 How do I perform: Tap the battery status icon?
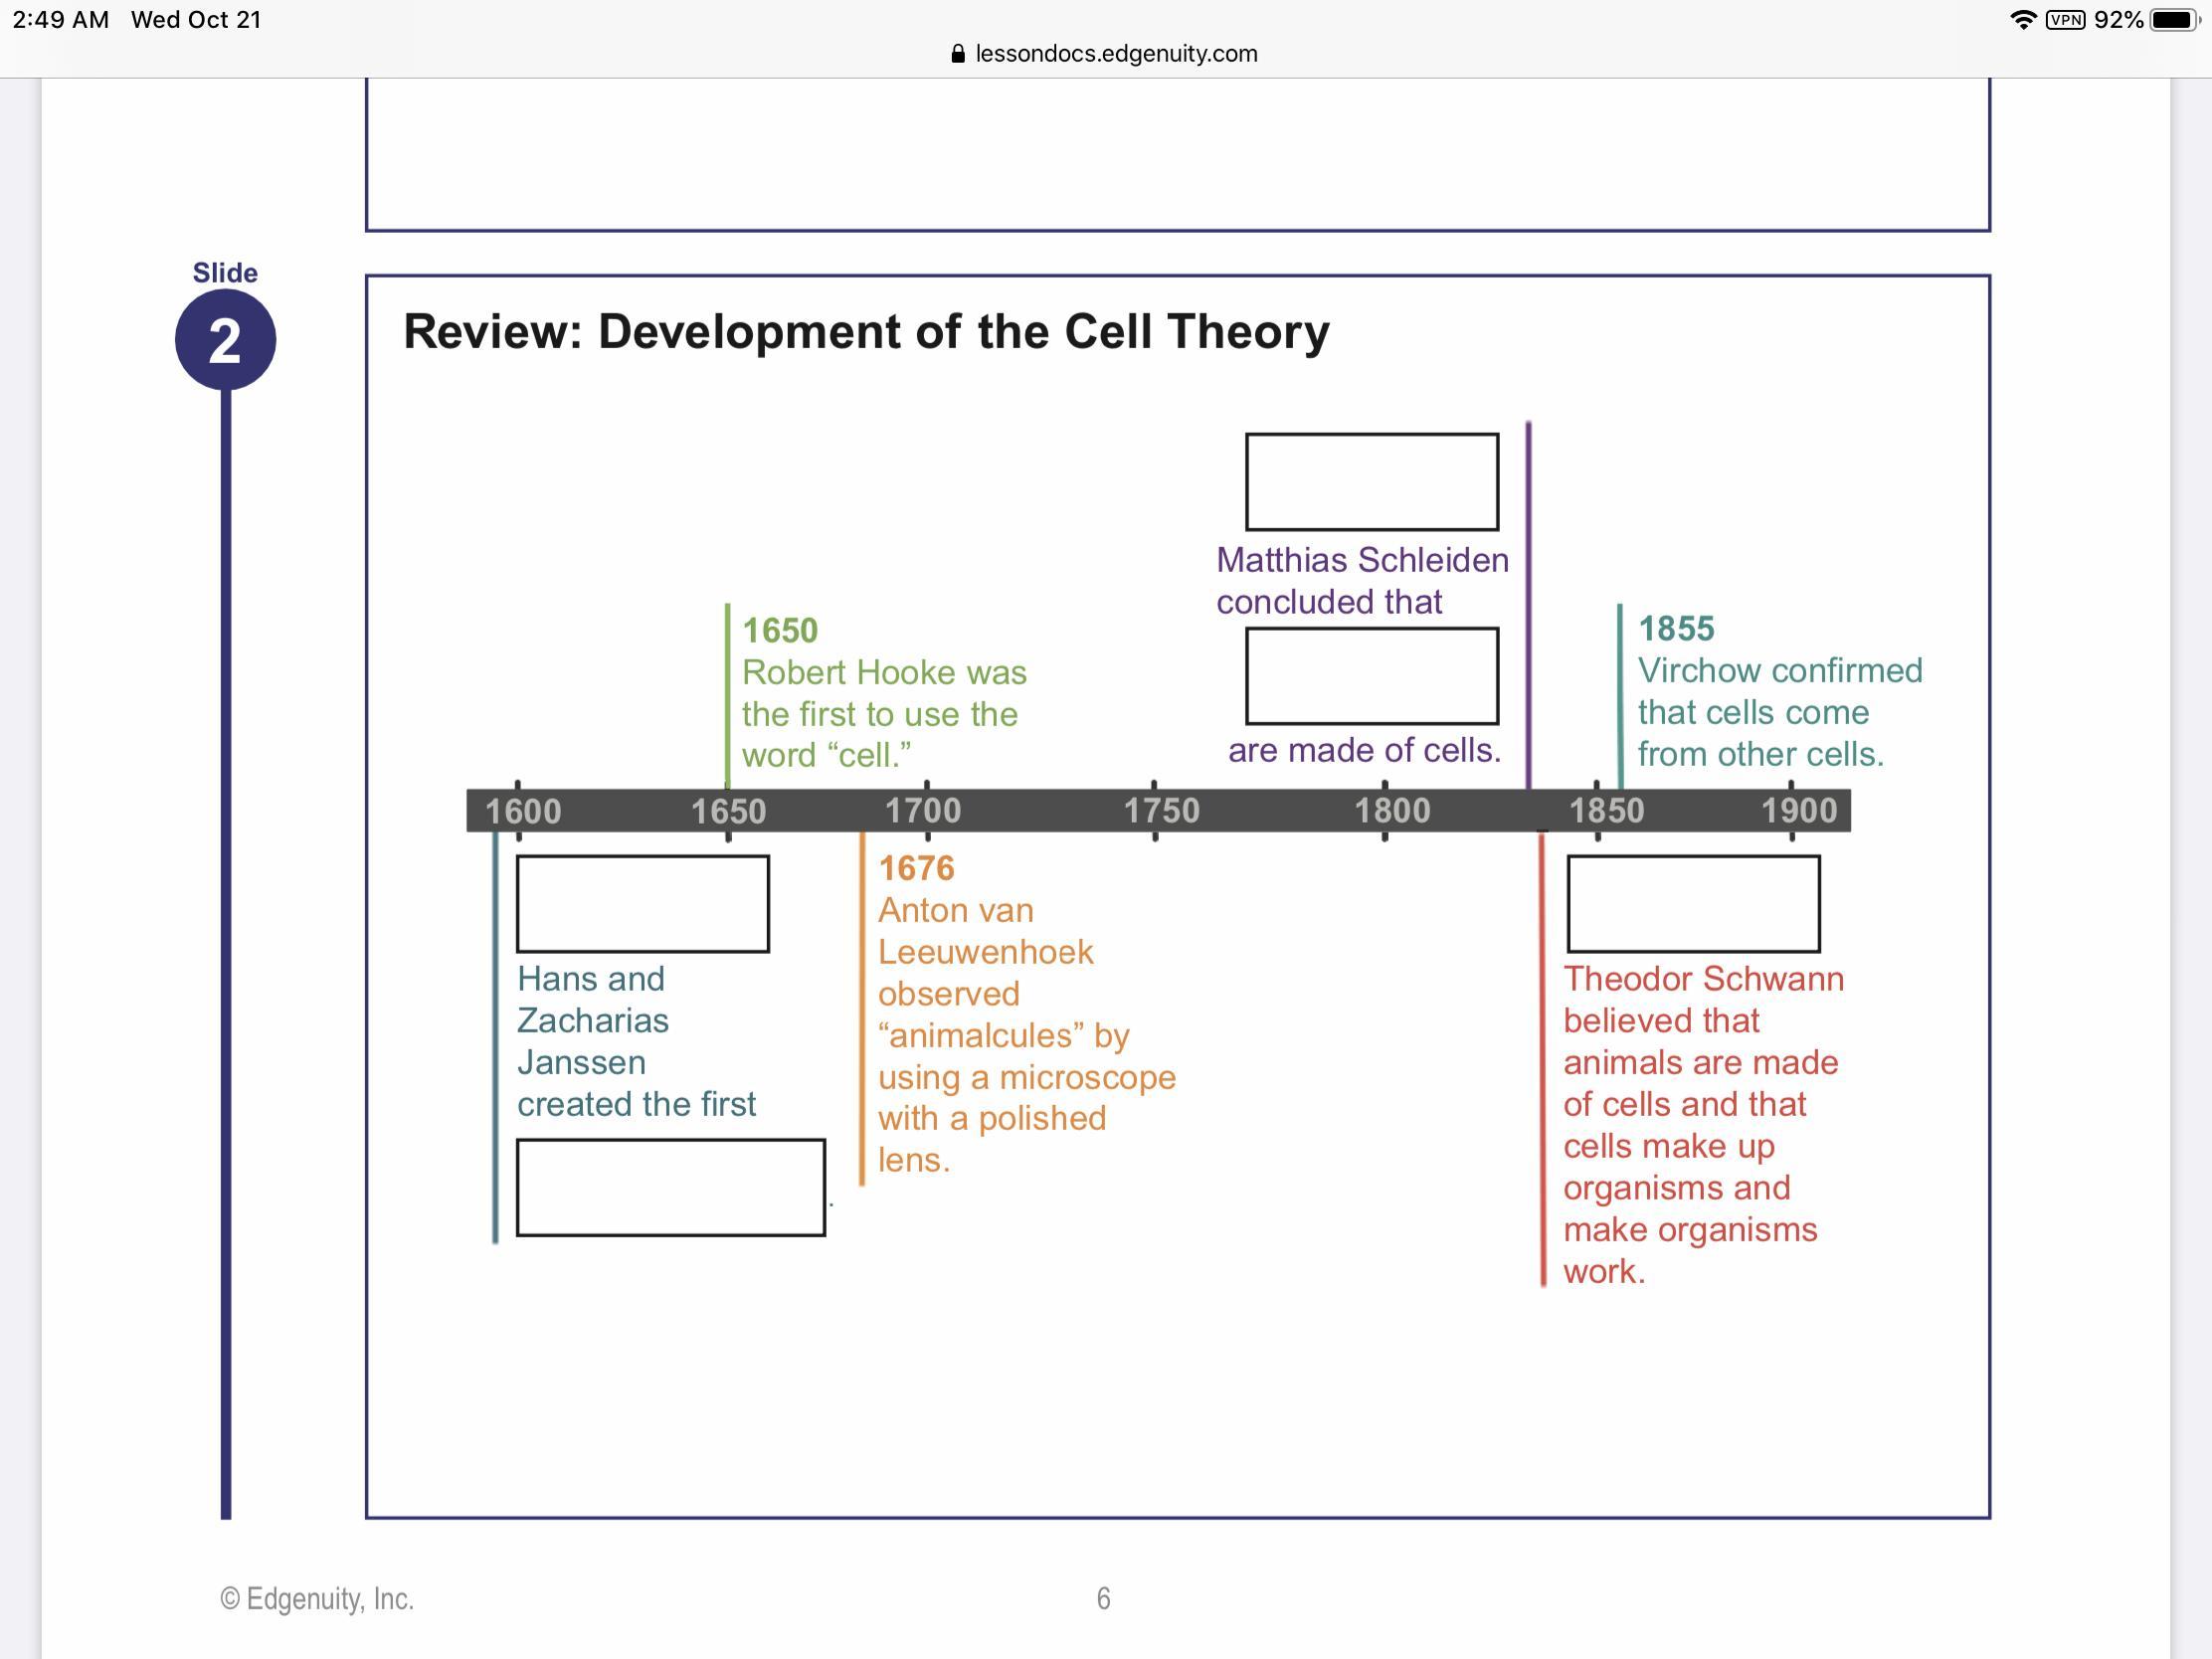[x=2173, y=20]
